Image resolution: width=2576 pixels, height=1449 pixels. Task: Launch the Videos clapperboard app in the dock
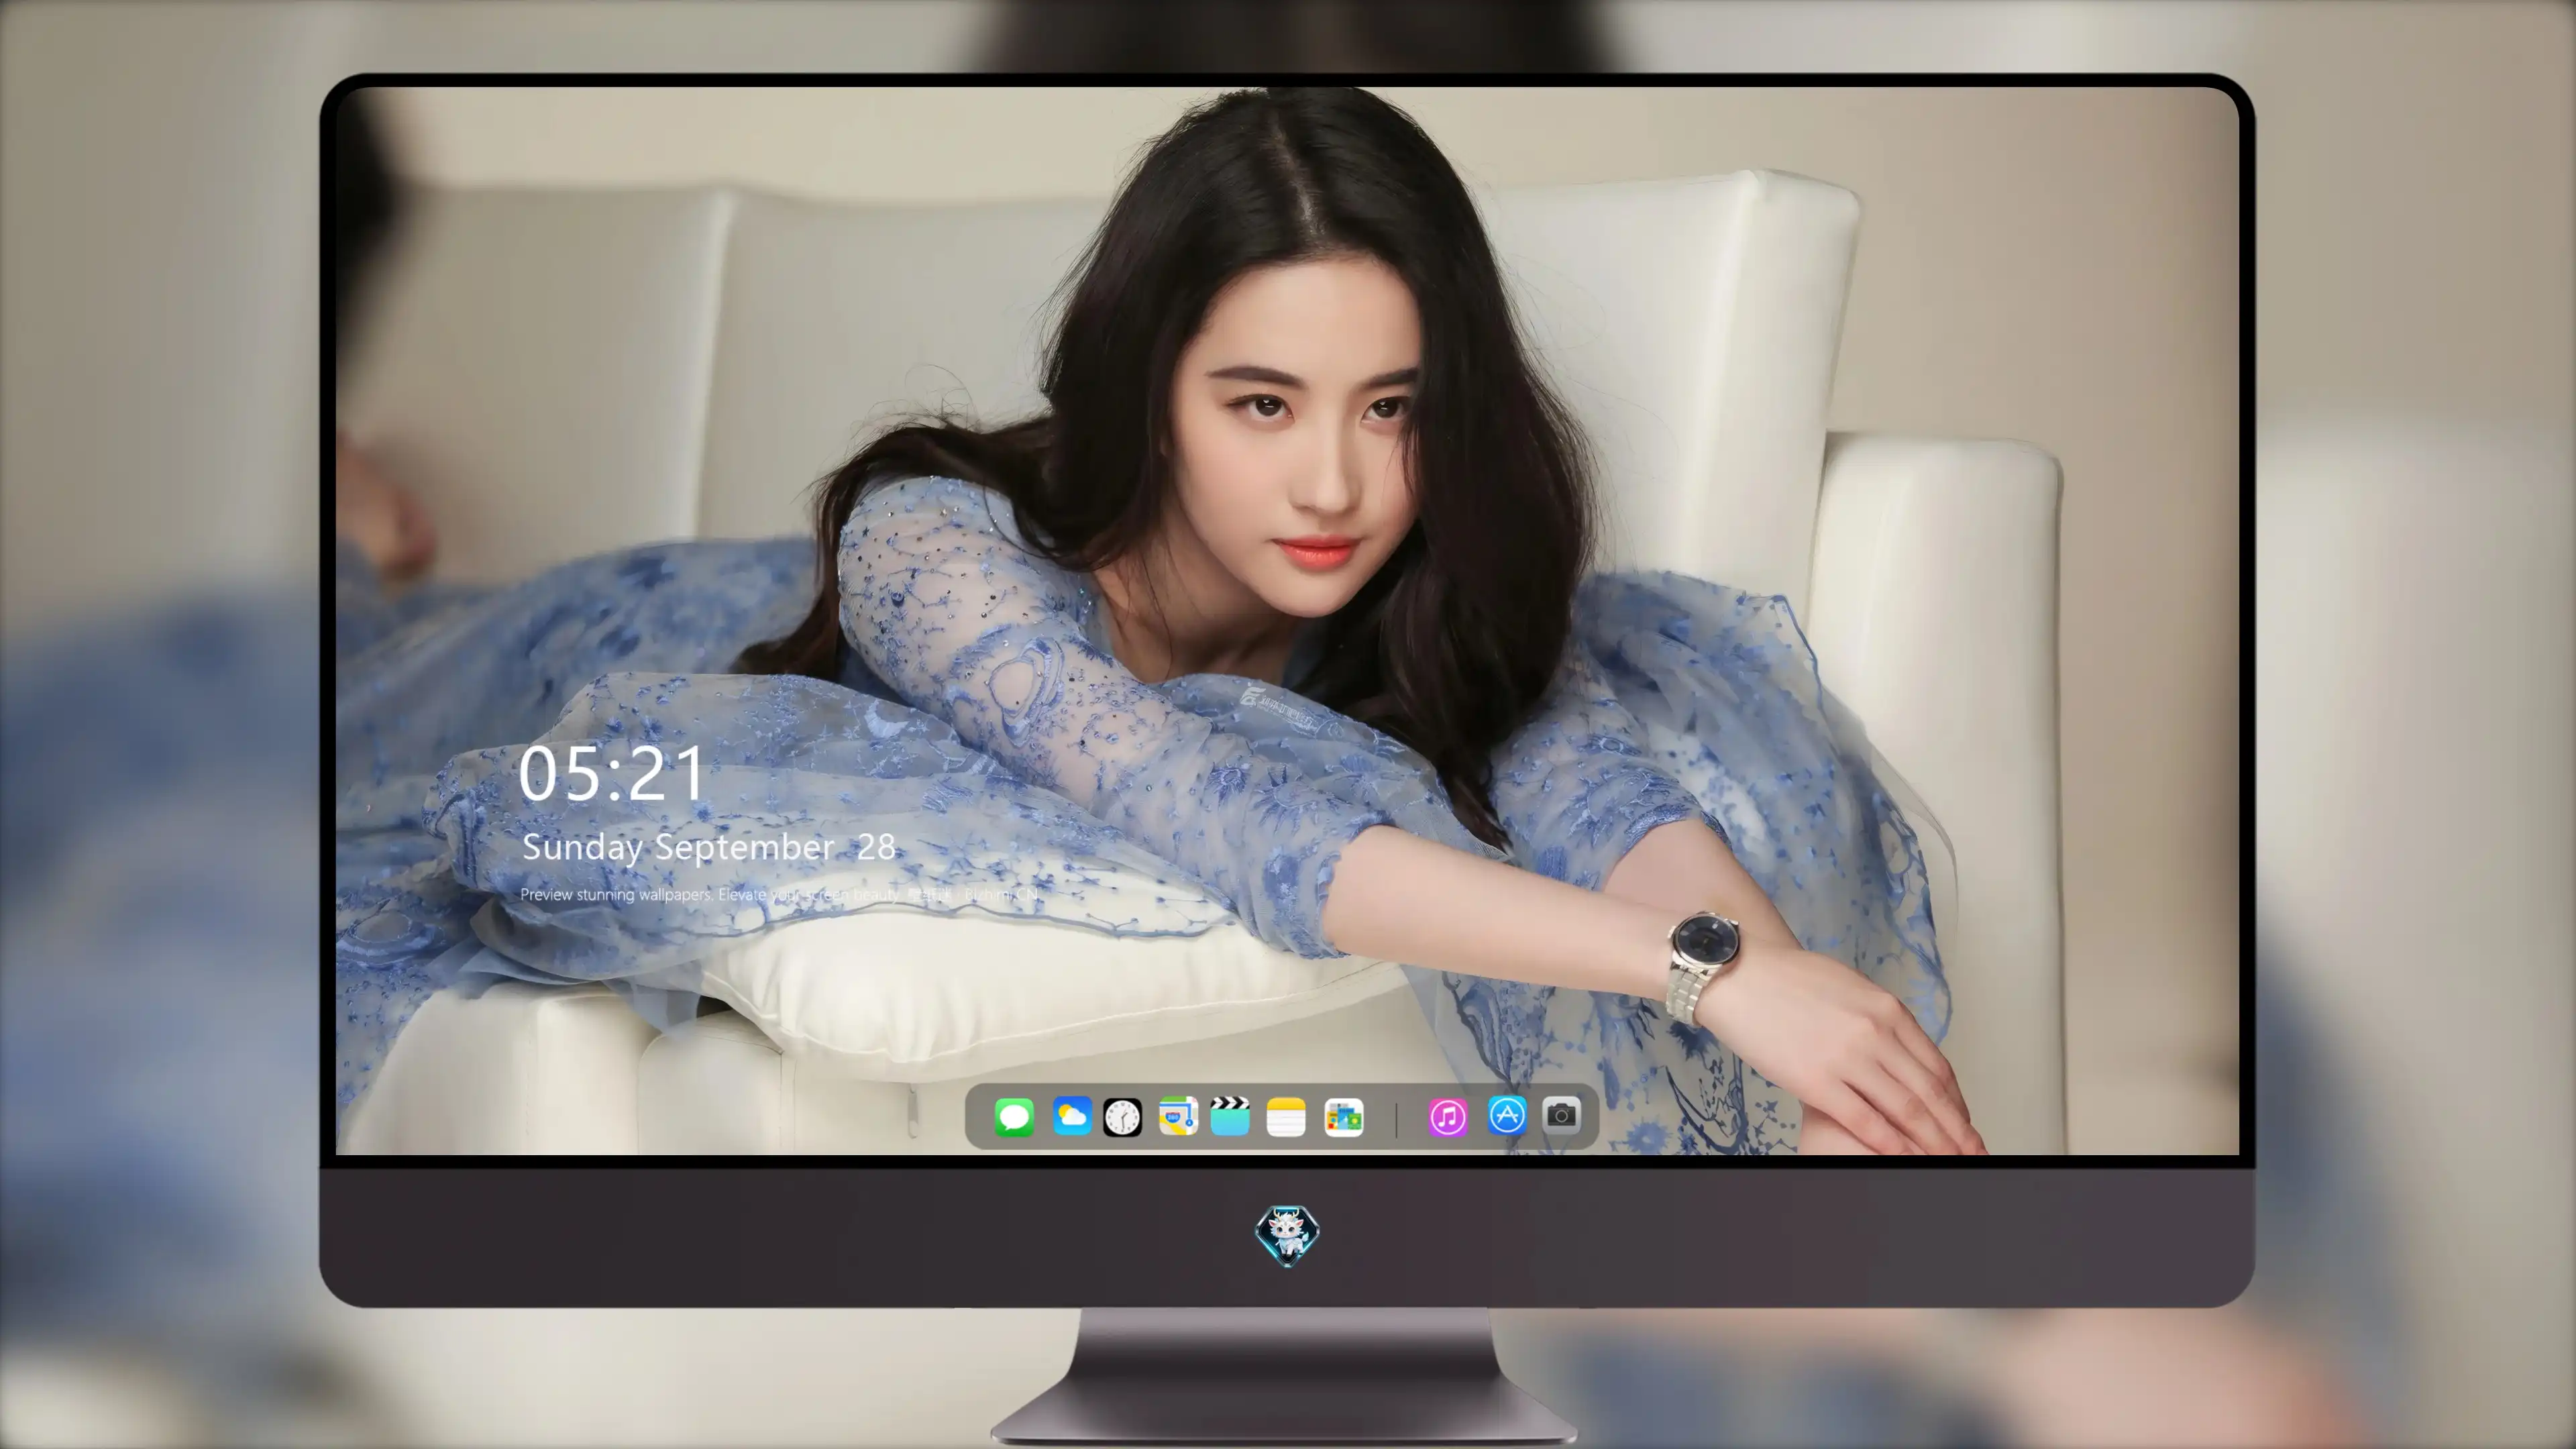tap(1230, 1116)
